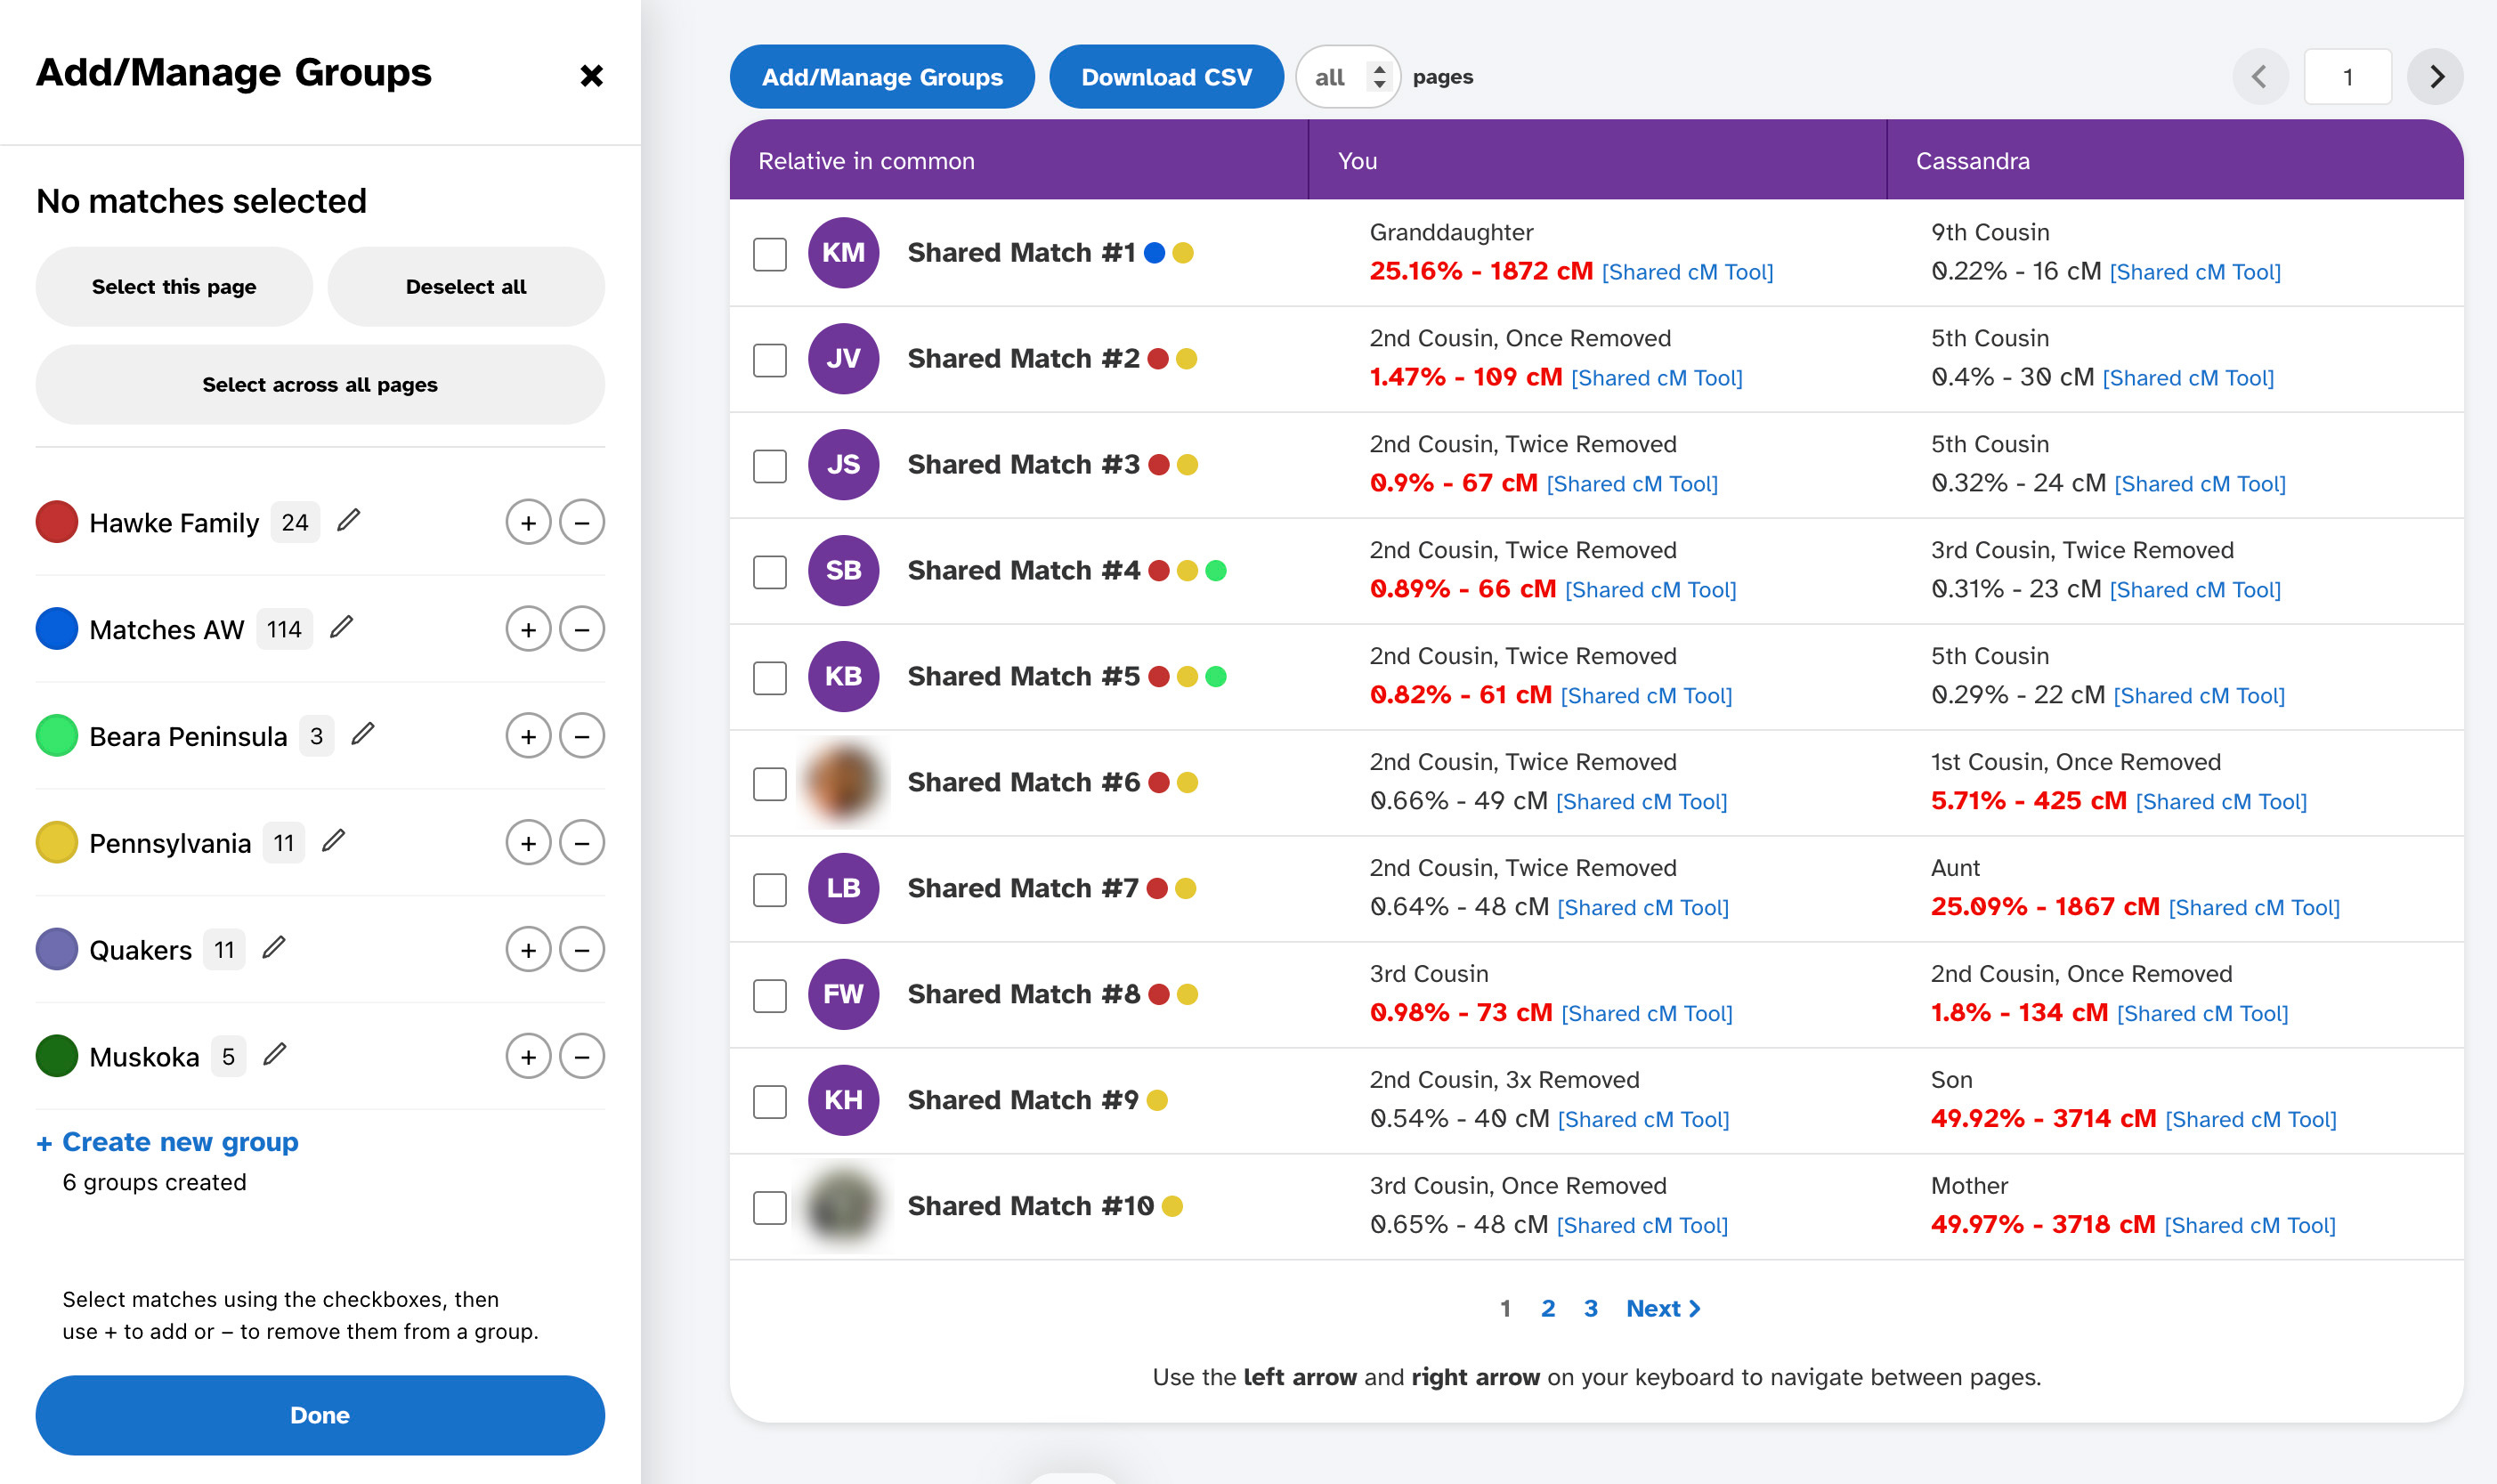The image size is (2497, 1484).
Task: Select Shared Match #6 checkbox
Action: (x=769, y=783)
